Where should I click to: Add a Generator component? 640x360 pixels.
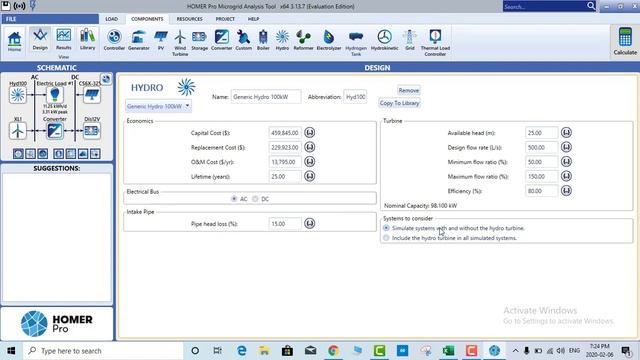point(138,40)
